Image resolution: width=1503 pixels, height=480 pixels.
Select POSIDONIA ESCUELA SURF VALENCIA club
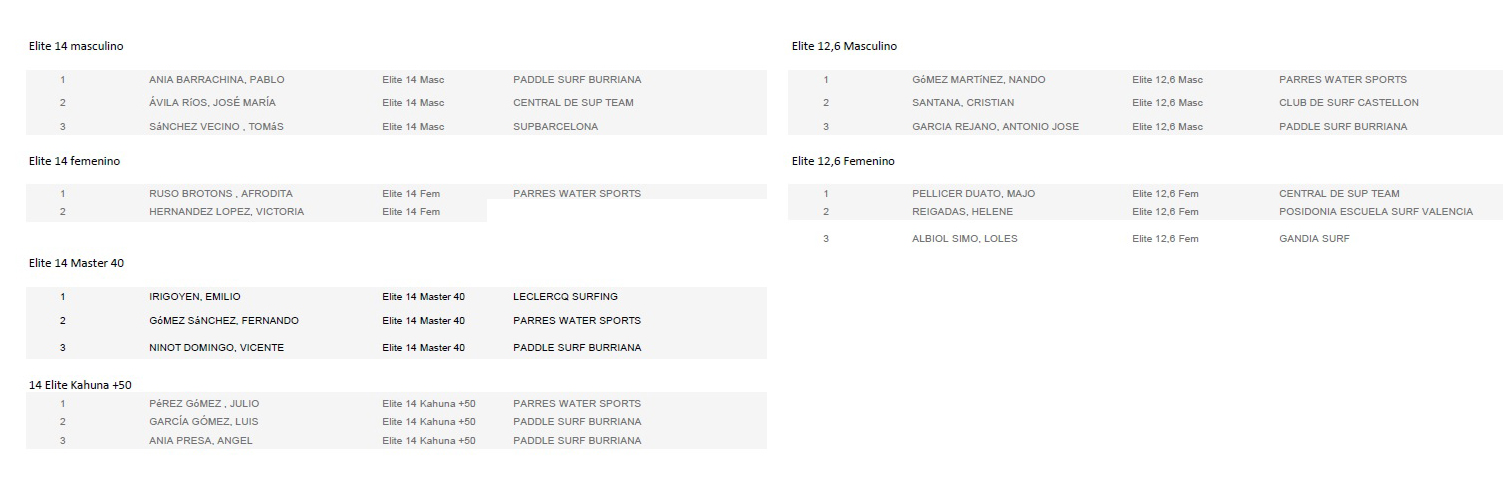[x=1376, y=212]
